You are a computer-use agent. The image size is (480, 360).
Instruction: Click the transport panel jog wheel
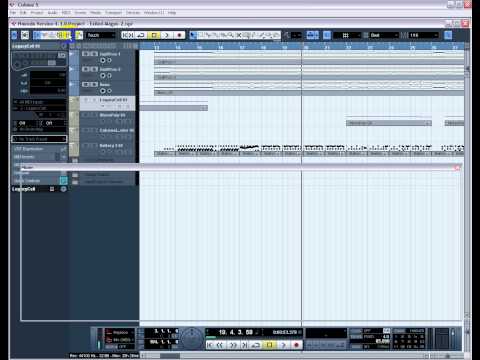192,338
